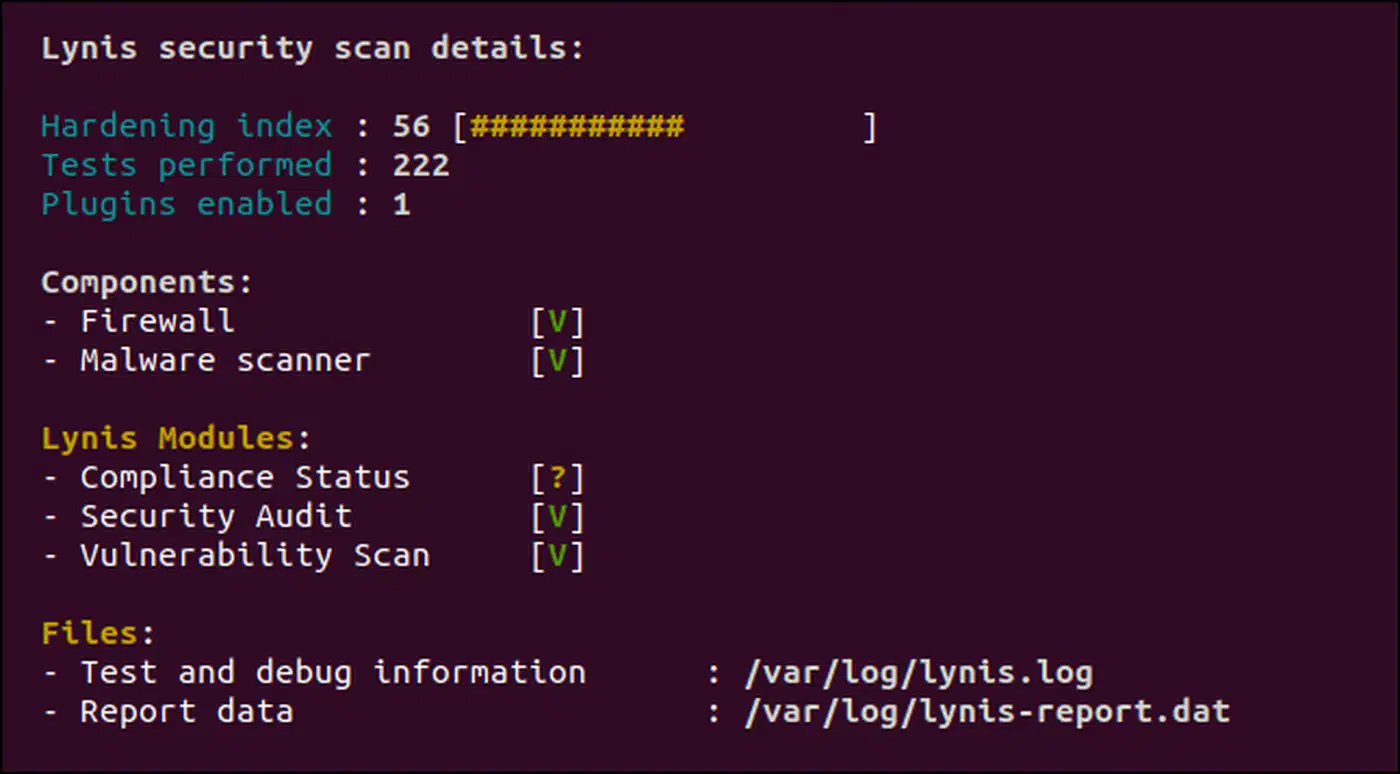Click the "Test and debug information" entry
This screenshot has height=774, width=1400.
point(333,673)
